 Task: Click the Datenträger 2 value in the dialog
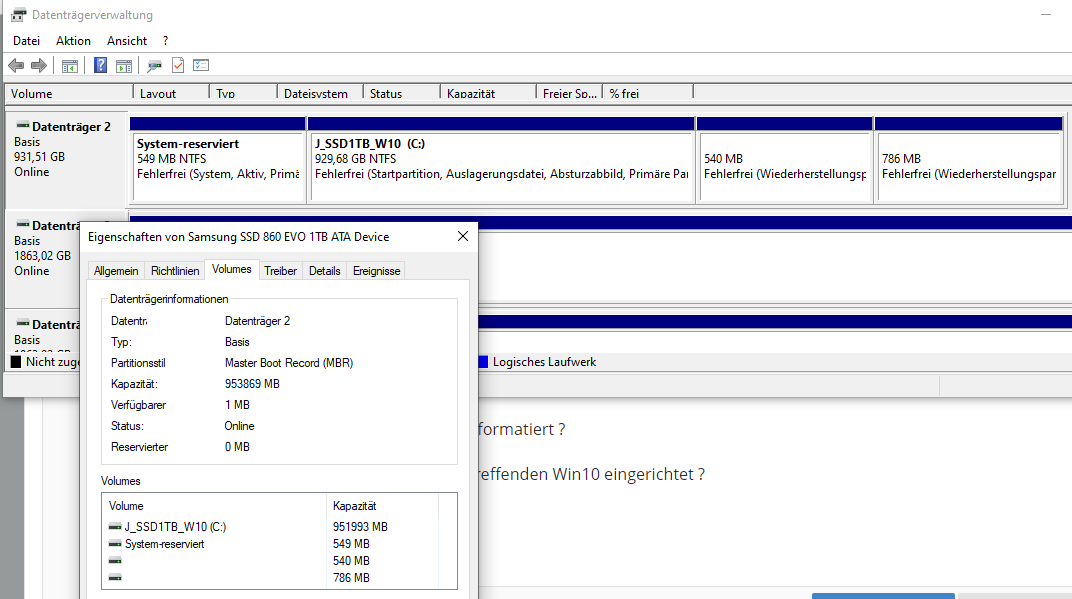point(257,321)
